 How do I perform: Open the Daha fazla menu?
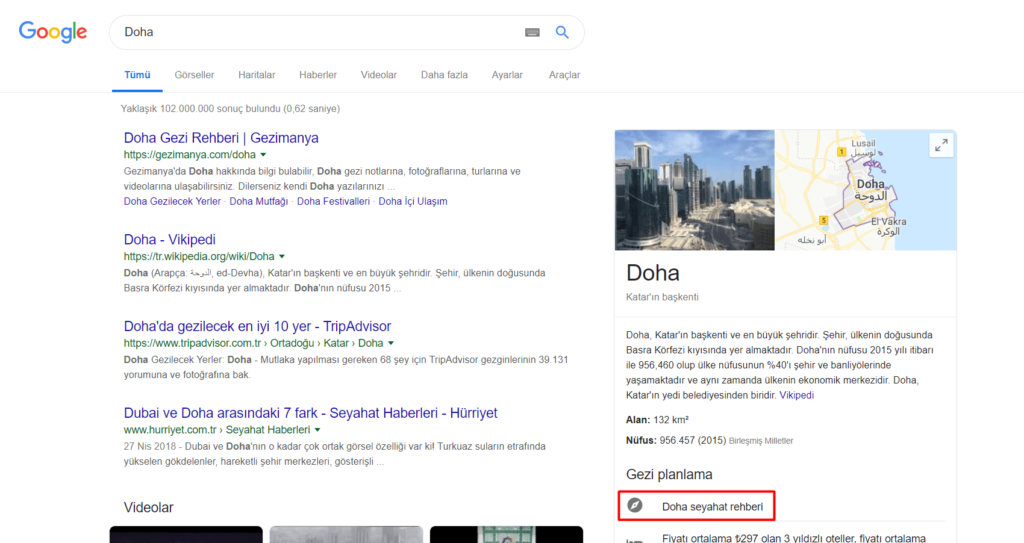point(444,75)
